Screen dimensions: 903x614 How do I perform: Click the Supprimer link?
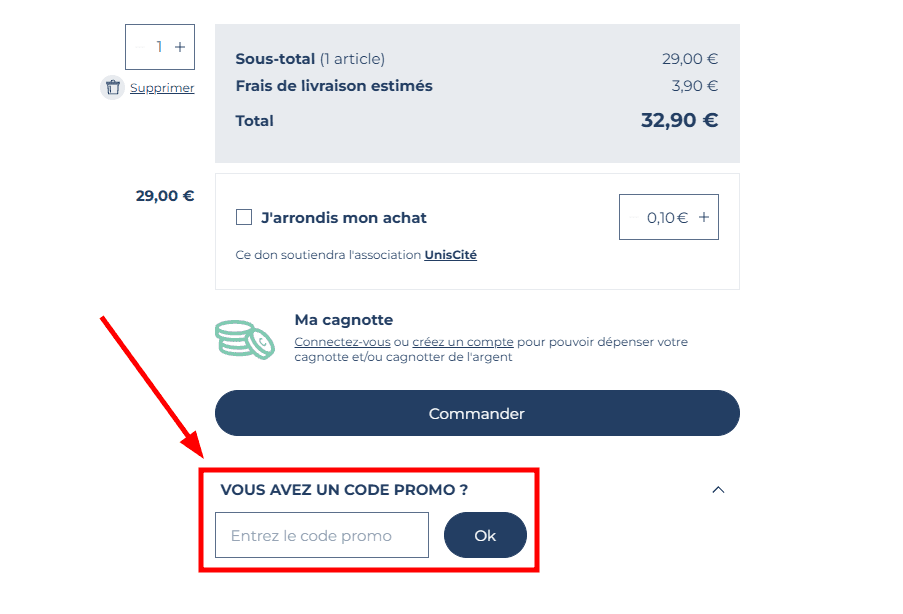(x=162, y=88)
